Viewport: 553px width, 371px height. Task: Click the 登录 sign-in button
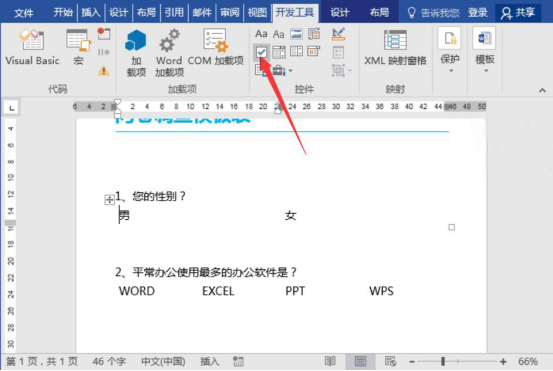point(478,13)
